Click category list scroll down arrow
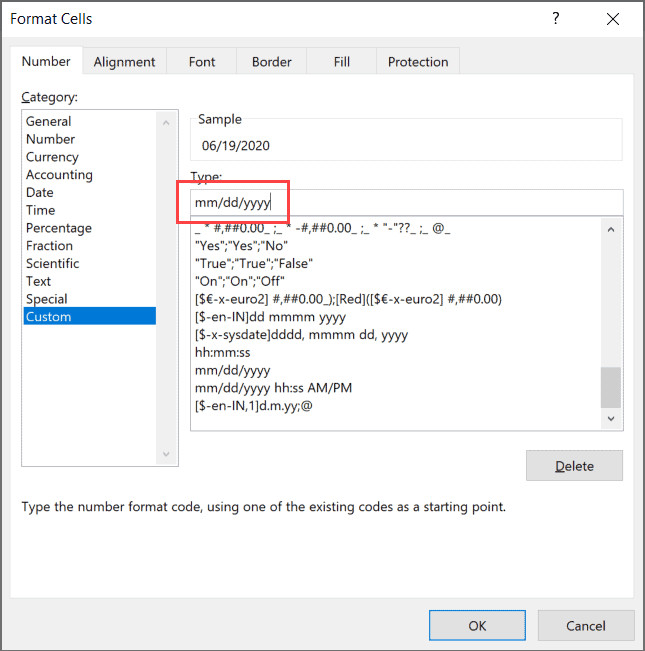The width and height of the screenshot is (645, 651). tap(167, 455)
